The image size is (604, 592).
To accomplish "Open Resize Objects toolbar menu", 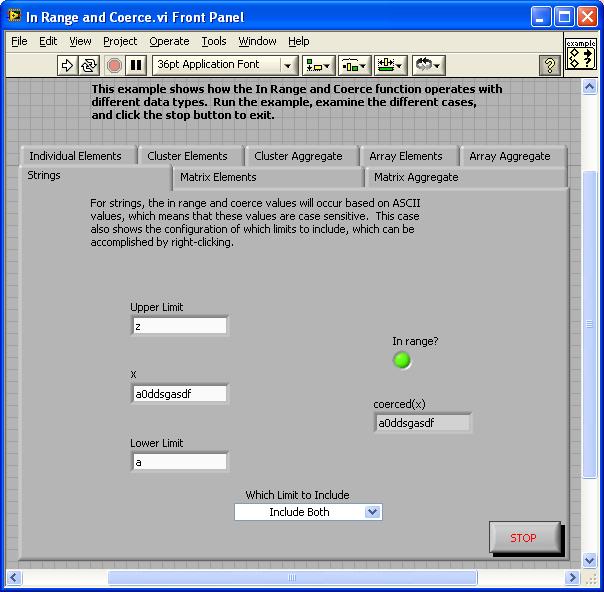I will point(390,65).
